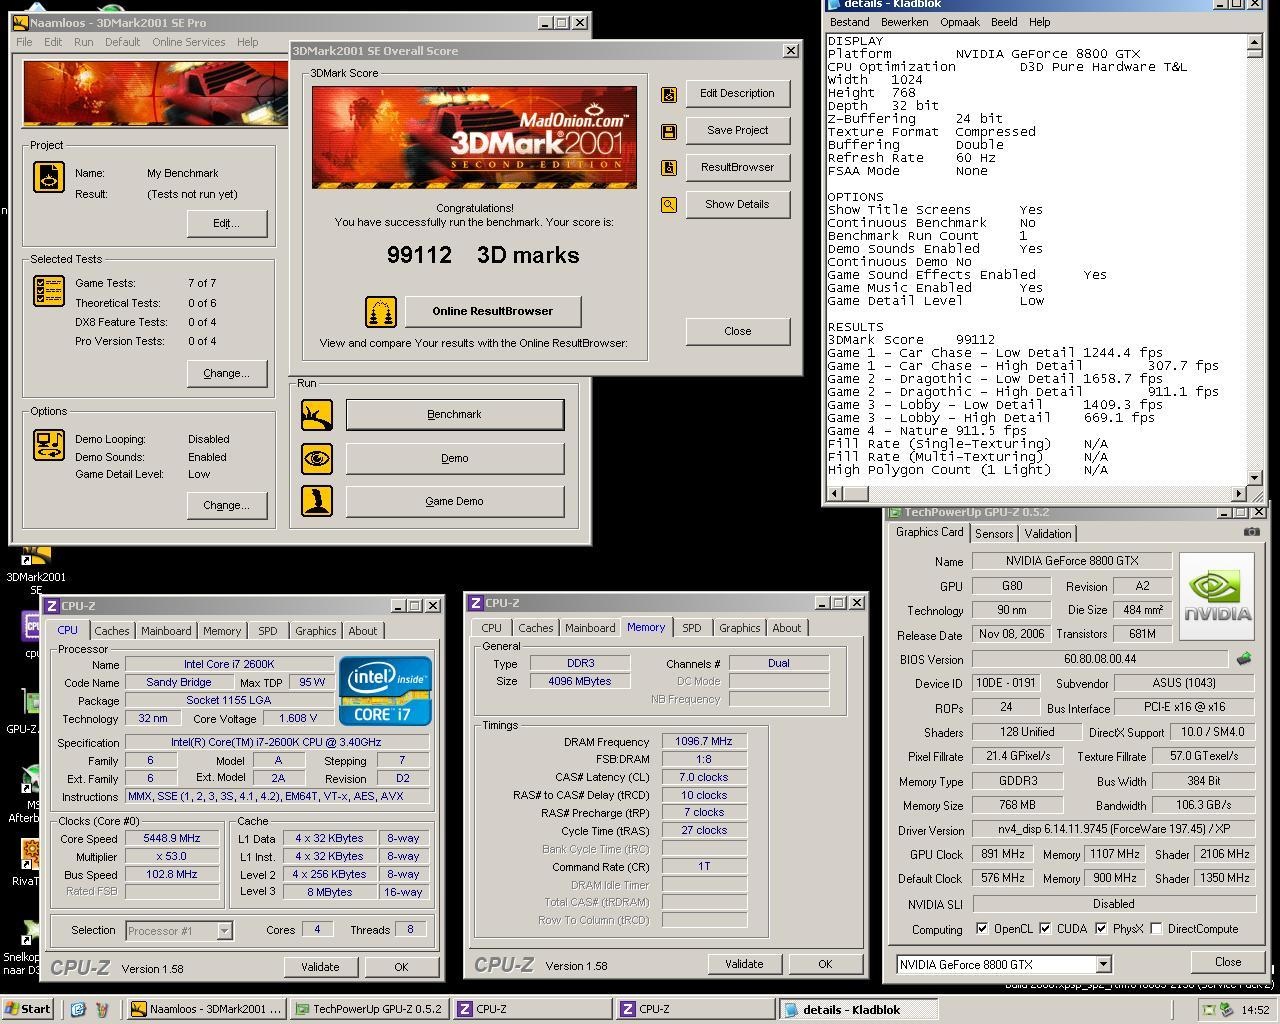
Task: Open the Mainboard tab in left CPU-Z window
Action: 166,631
